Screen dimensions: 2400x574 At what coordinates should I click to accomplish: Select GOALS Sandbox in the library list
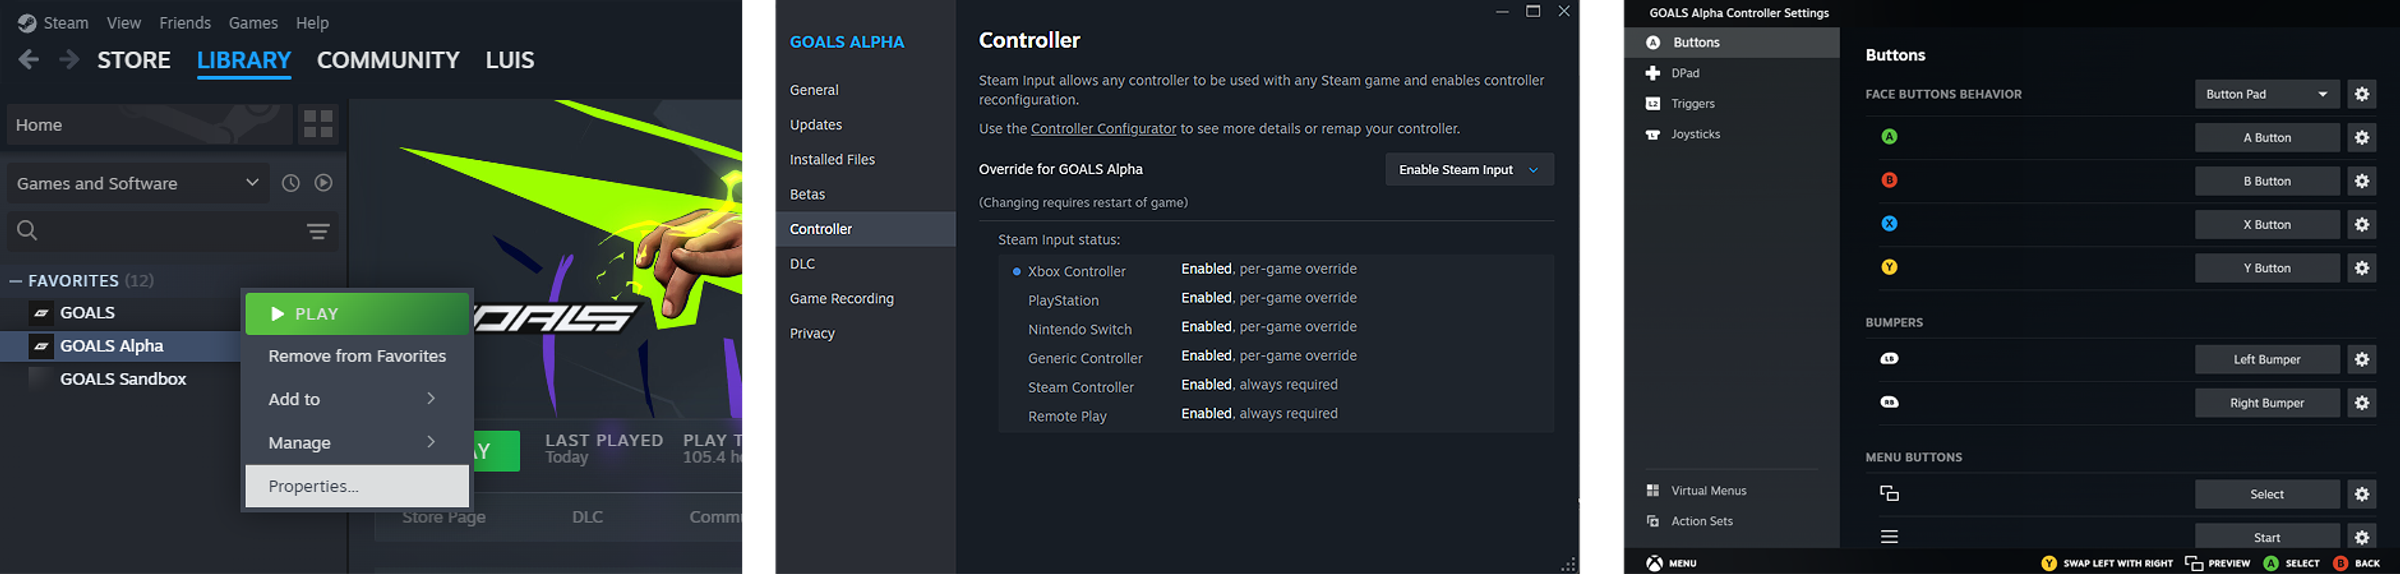pos(123,379)
